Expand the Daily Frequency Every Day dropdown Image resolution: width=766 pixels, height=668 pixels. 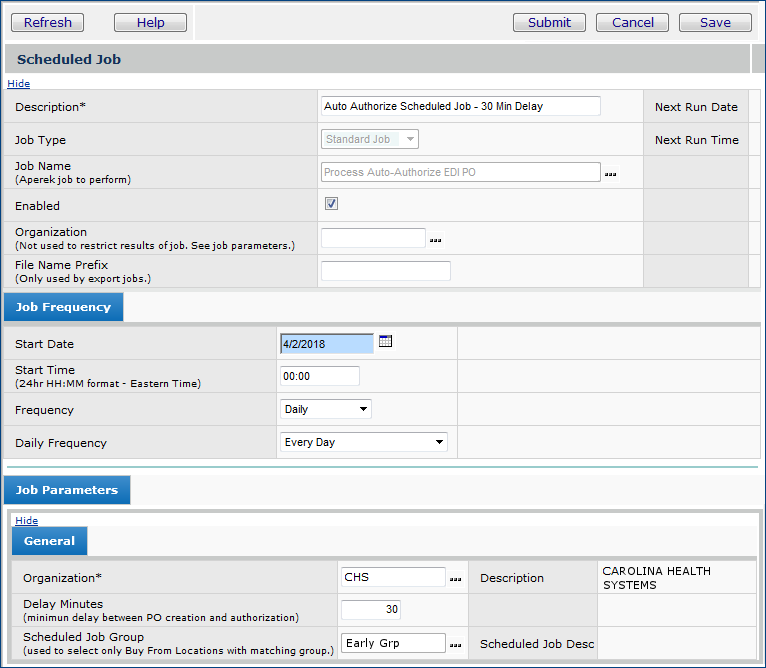tap(364, 442)
